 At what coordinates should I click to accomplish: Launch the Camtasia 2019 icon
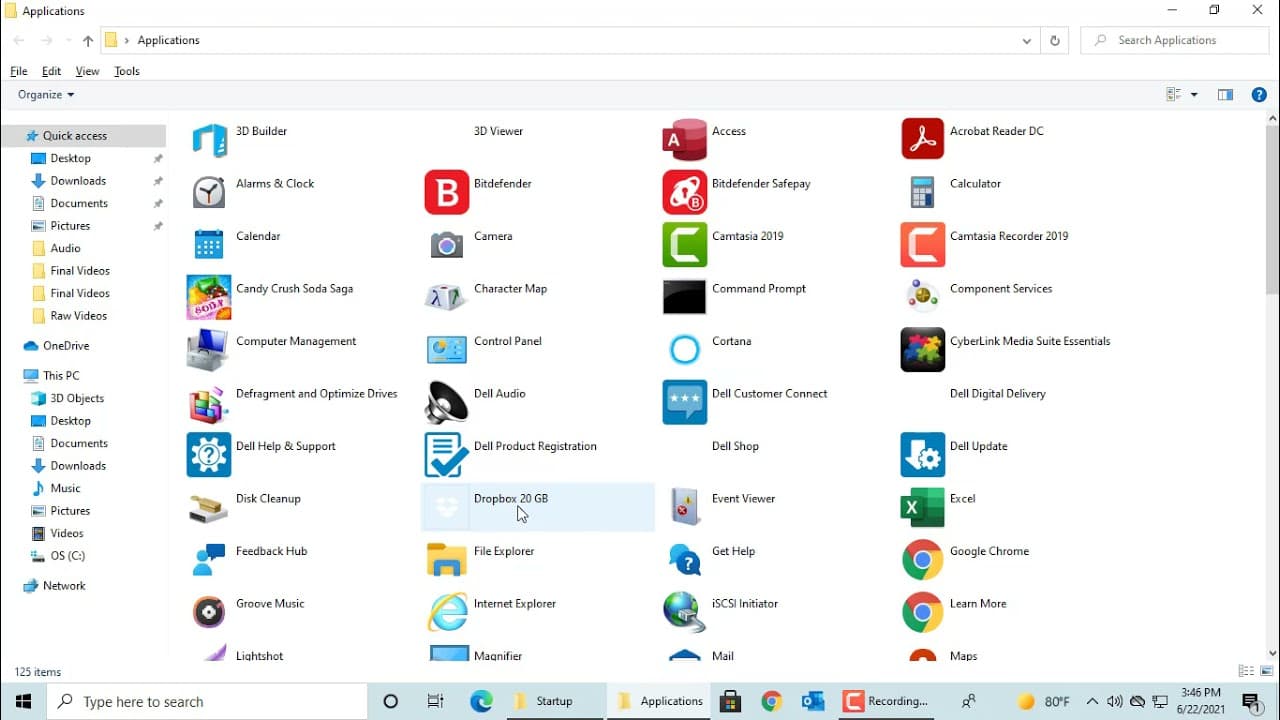click(x=685, y=244)
